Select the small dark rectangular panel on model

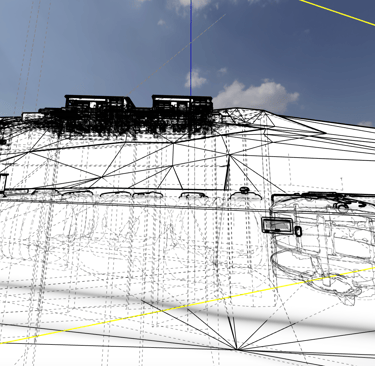[277, 226]
